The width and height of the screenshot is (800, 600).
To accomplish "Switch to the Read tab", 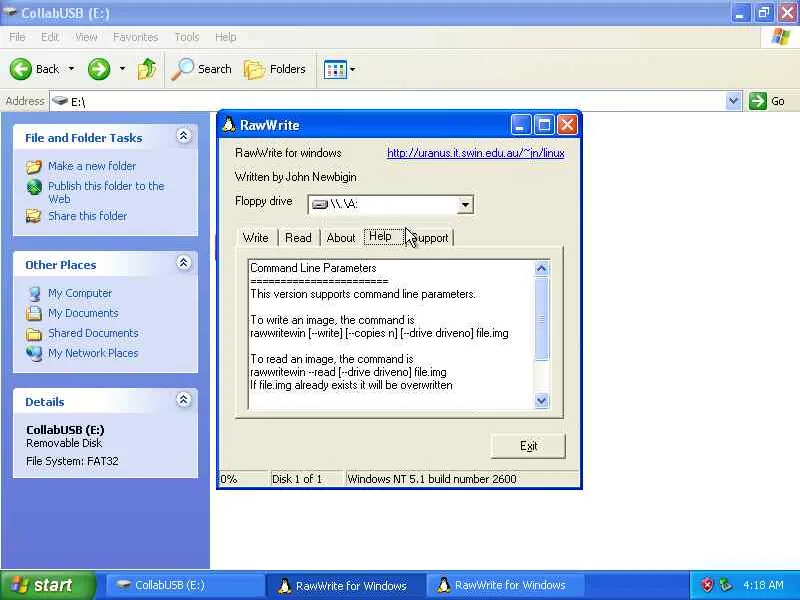I will (298, 238).
